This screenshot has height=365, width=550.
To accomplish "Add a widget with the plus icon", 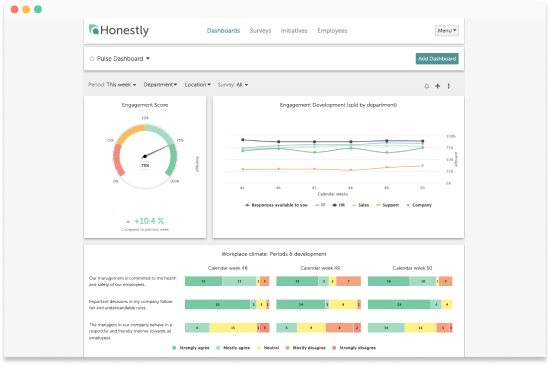I will click(437, 86).
